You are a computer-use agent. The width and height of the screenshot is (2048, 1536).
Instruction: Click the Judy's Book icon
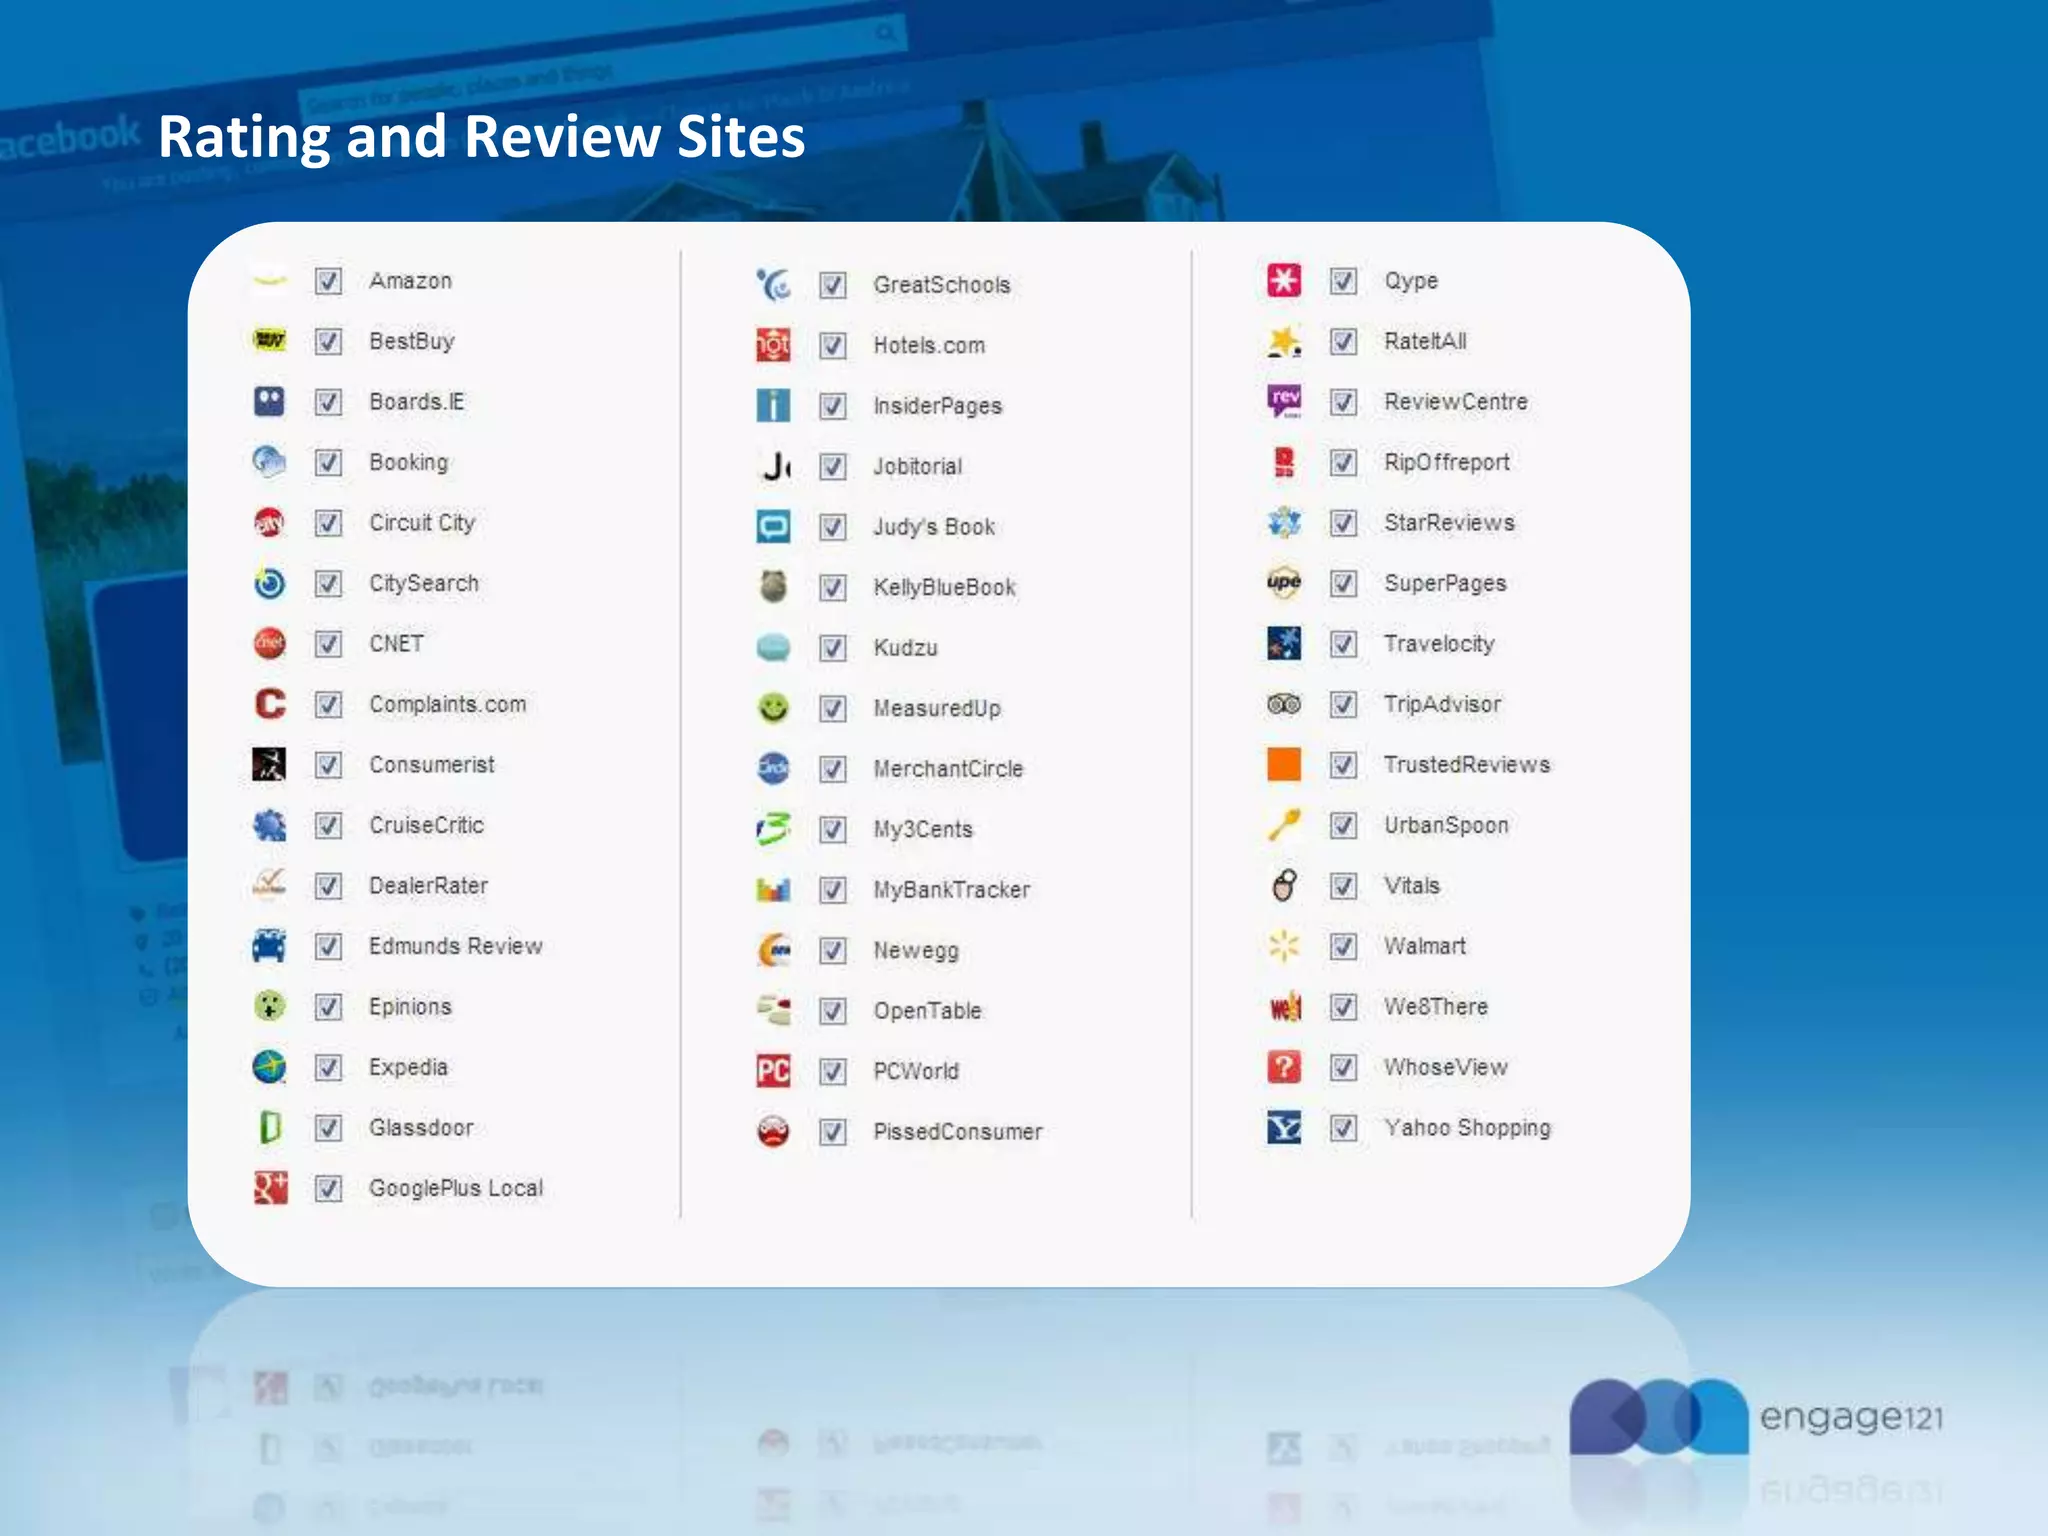[x=773, y=526]
